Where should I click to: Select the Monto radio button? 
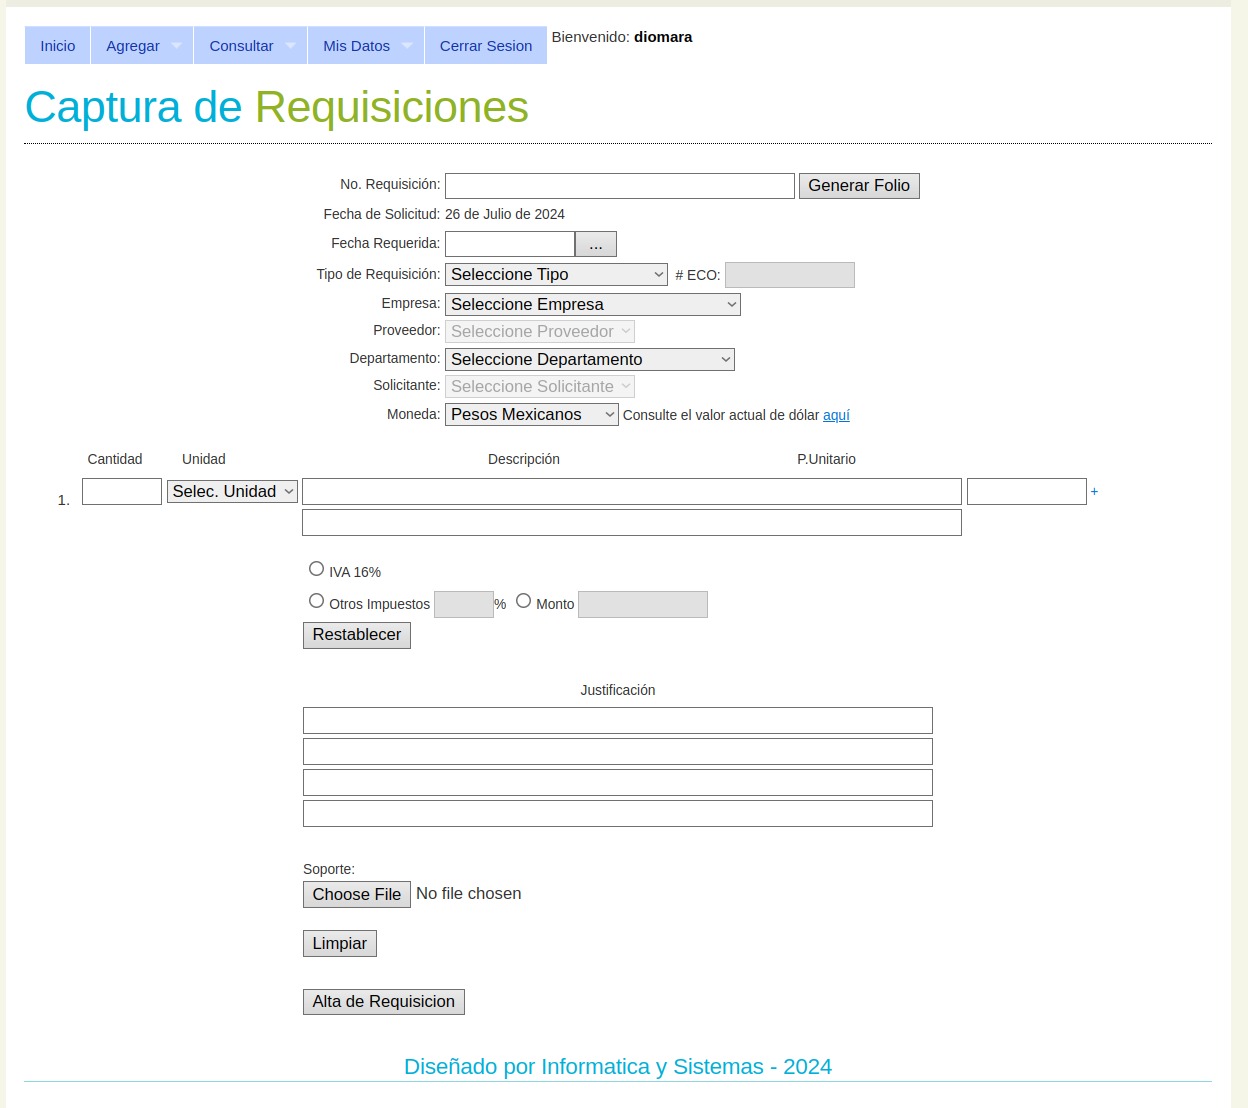coord(523,601)
